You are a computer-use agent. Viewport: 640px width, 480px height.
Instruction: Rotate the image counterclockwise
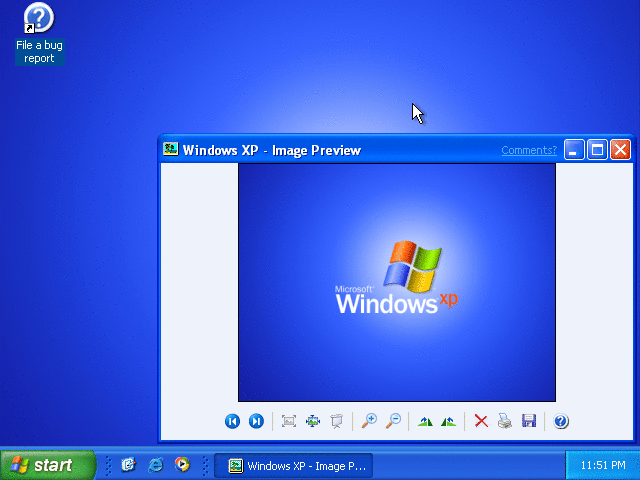pos(449,421)
